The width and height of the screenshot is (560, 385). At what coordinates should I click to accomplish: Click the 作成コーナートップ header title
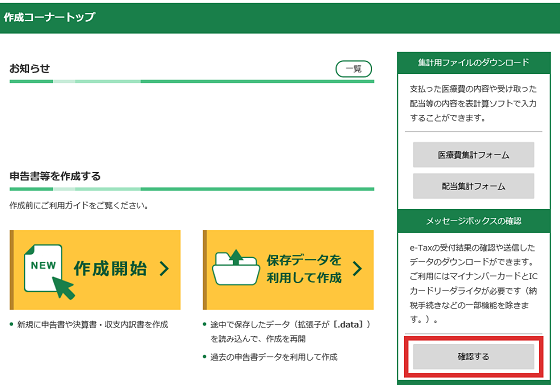pyautogui.click(x=49, y=17)
